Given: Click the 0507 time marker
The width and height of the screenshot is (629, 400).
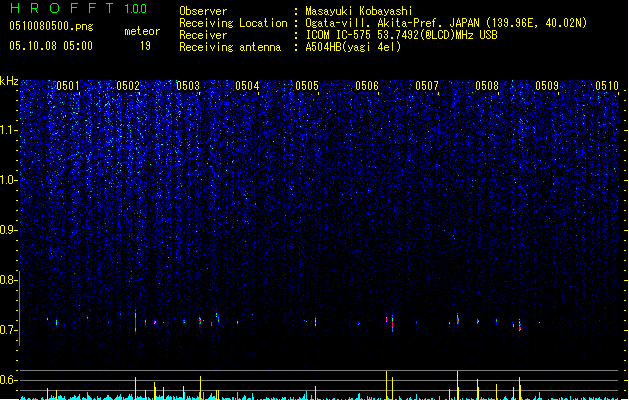Looking at the screenshot, I should coord(427,85).
